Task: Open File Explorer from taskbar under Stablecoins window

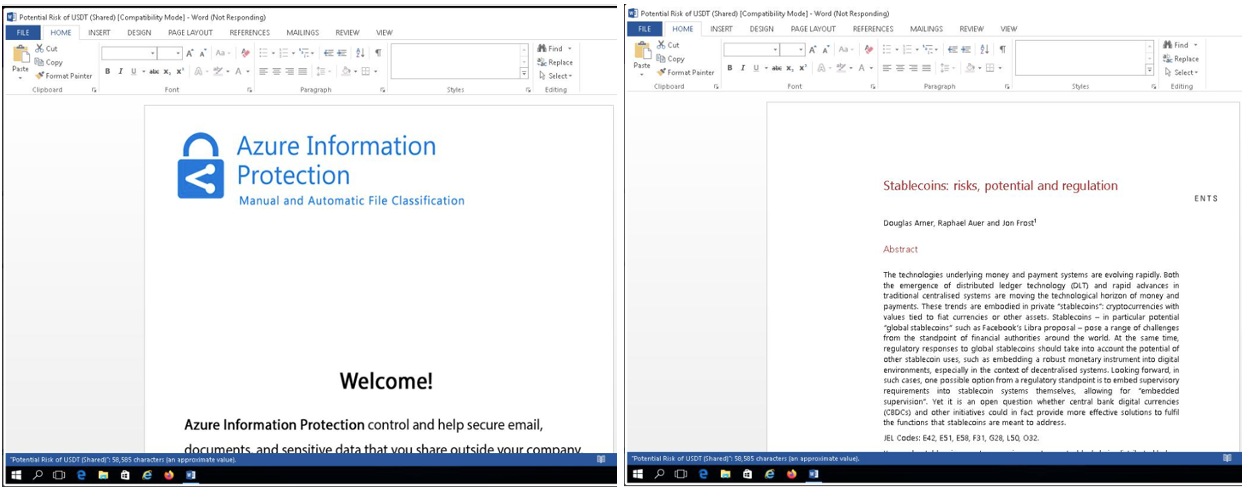Action: pos(725,474)
